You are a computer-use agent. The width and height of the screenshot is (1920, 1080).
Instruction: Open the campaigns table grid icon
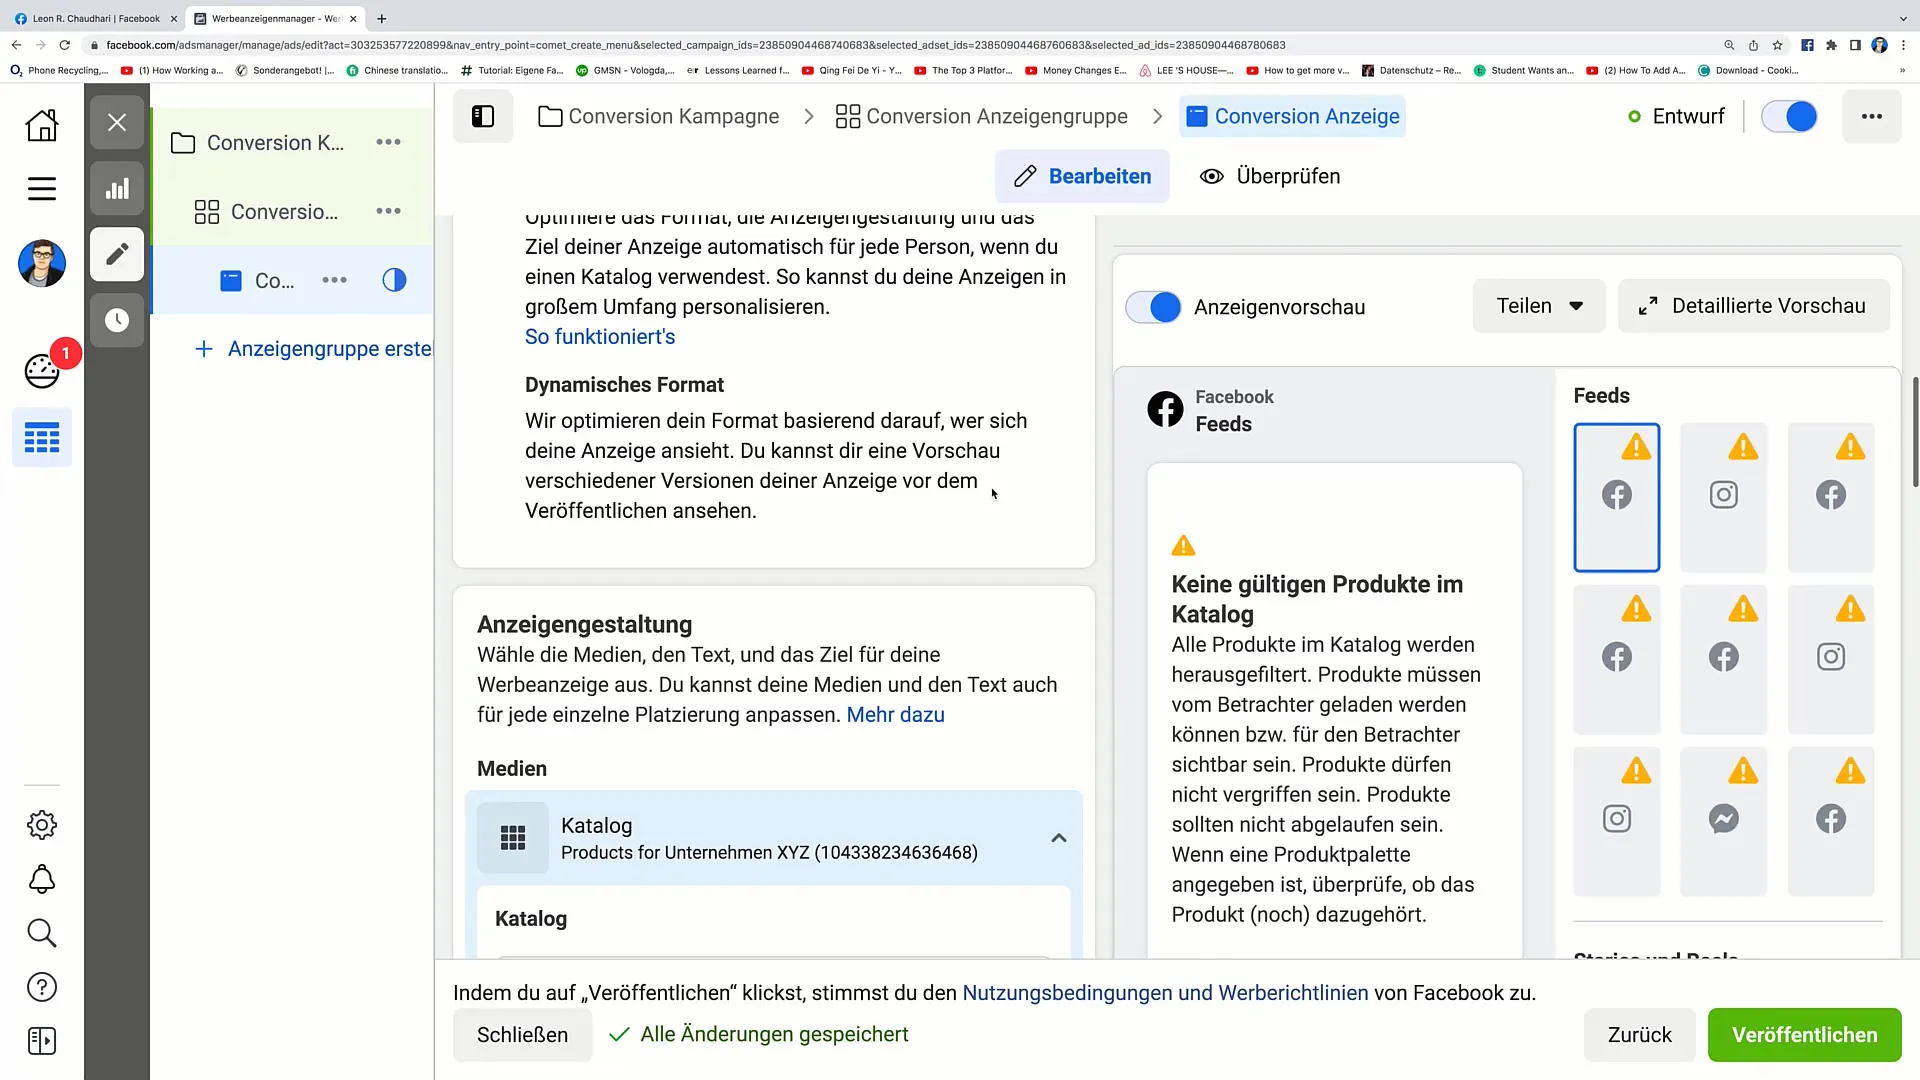coord(42,438)
